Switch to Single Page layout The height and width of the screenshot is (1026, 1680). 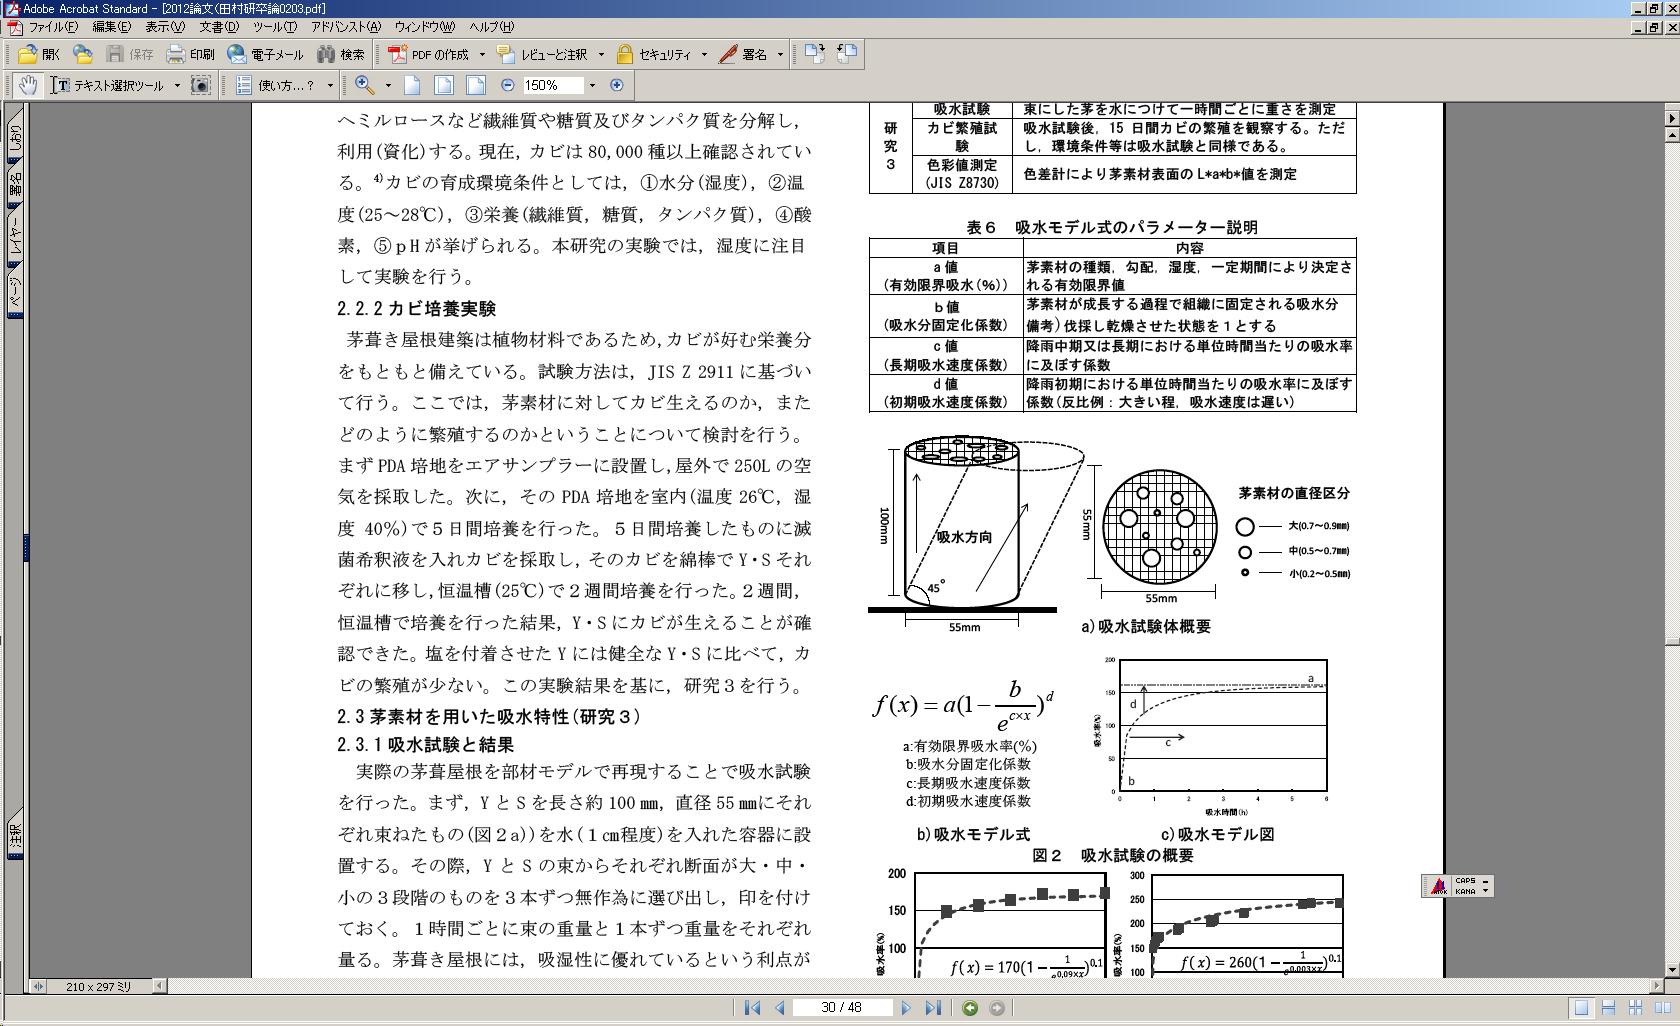coord(1581,1008)
